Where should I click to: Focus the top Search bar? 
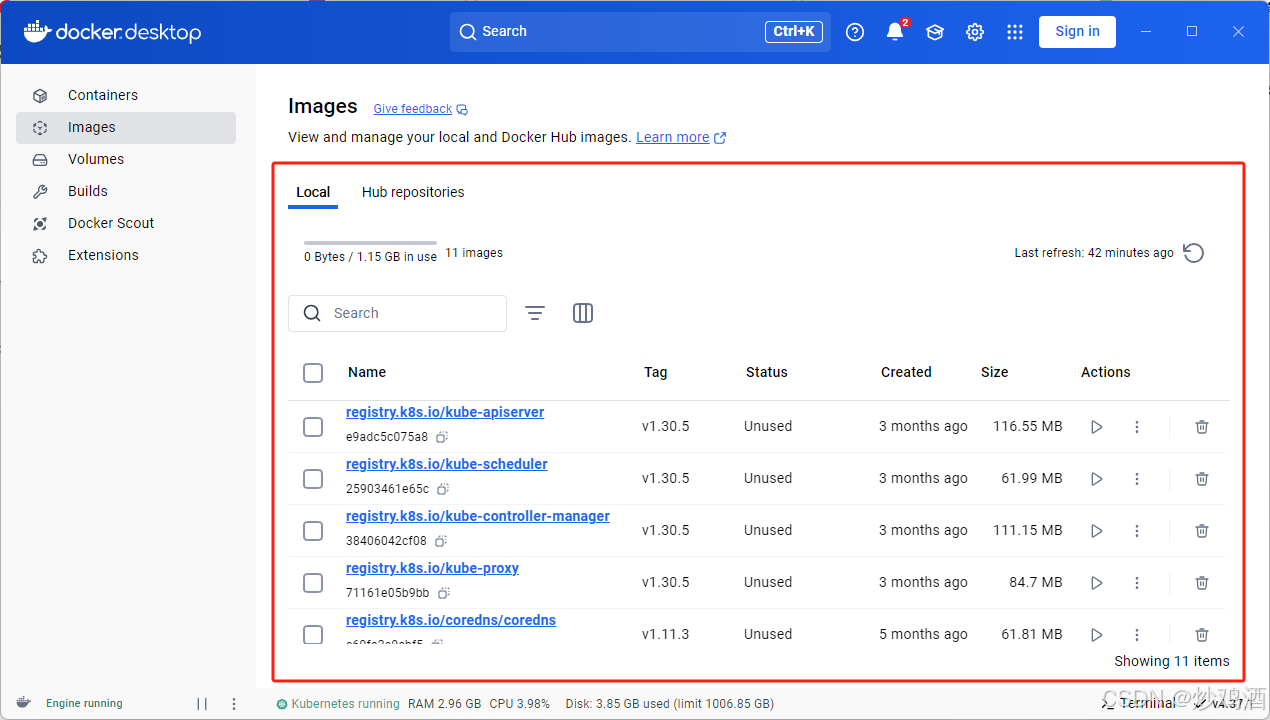(640, 32)
